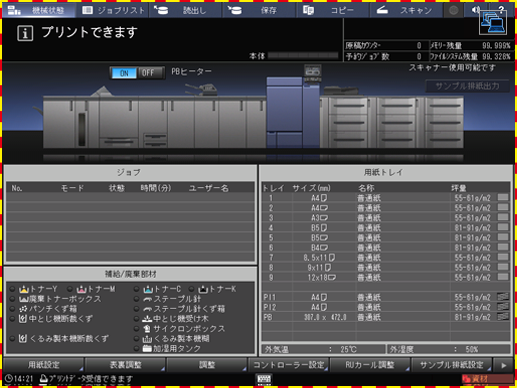The image size is (517, 388).
Task: Show more buttons with the right arrow
Action: [504, 365]
